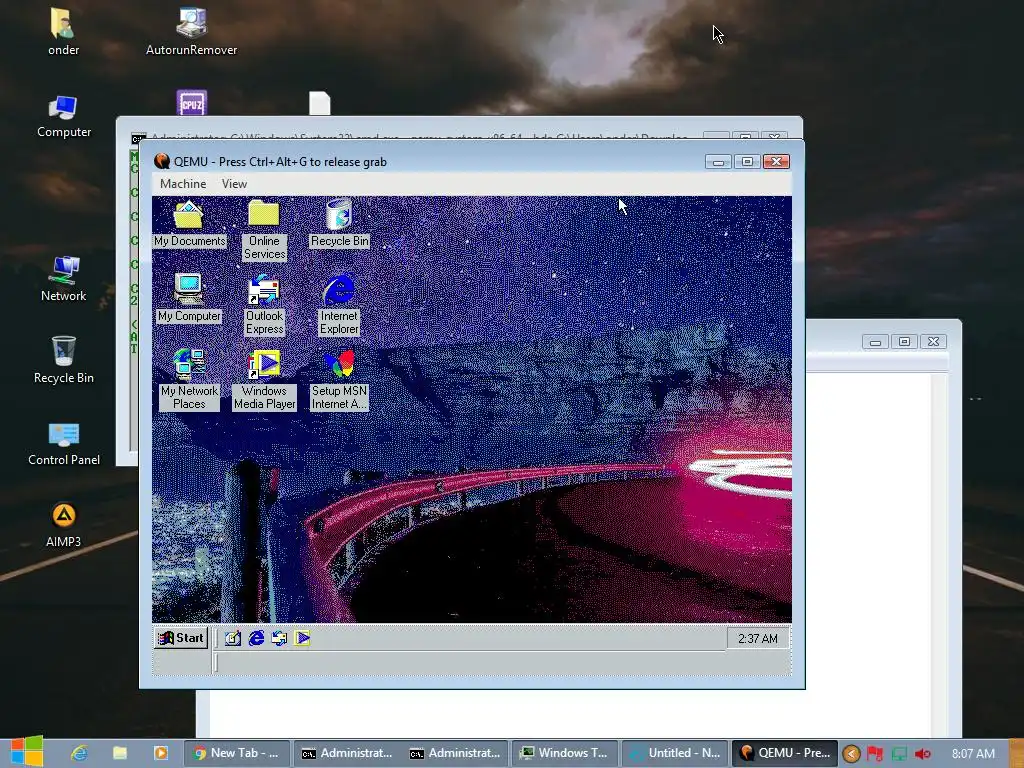This screenshot has height=768, width=1024.
Task: Select the Computer icon on host desktop
Action: pyautogui.click(x=63, y=116)
